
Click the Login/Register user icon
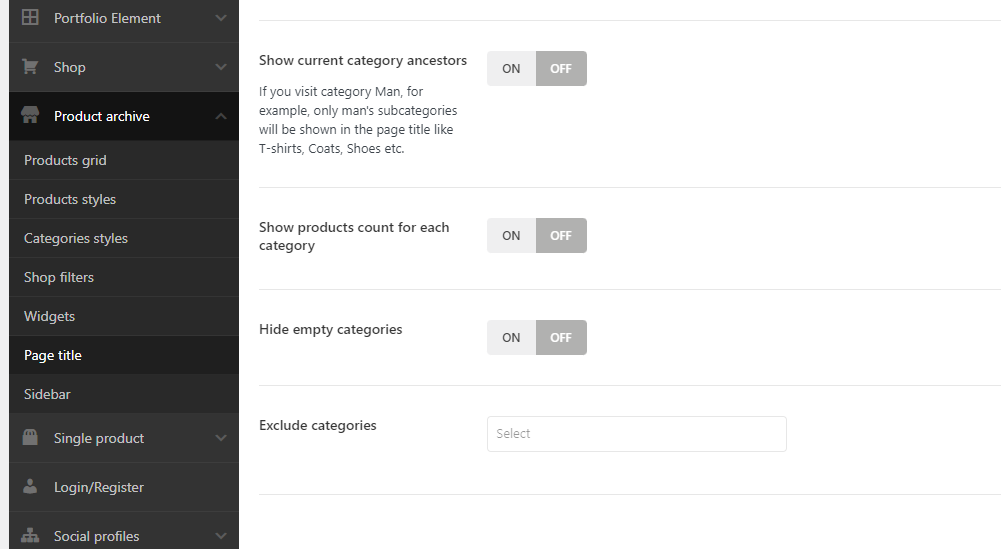(x=30, y=487)
